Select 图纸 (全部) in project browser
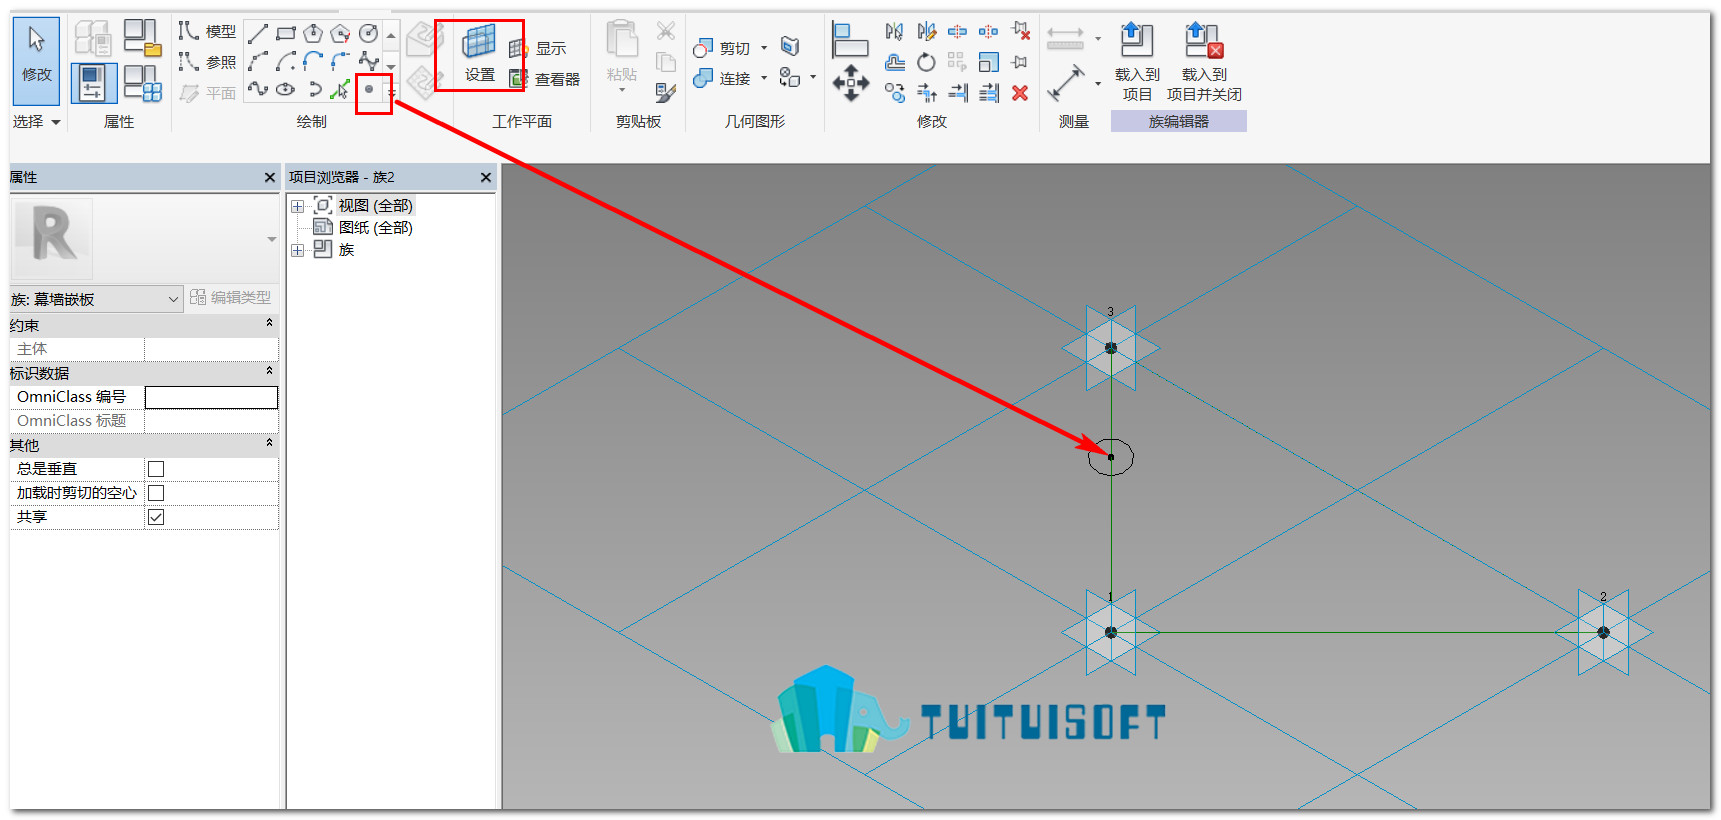Viewport: 1721px width, 820px height. (x=375, y=228)
